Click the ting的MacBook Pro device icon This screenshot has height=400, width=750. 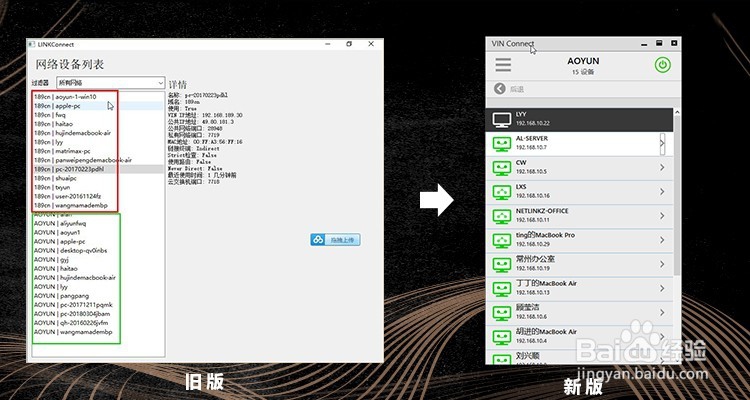pos(502,241)
